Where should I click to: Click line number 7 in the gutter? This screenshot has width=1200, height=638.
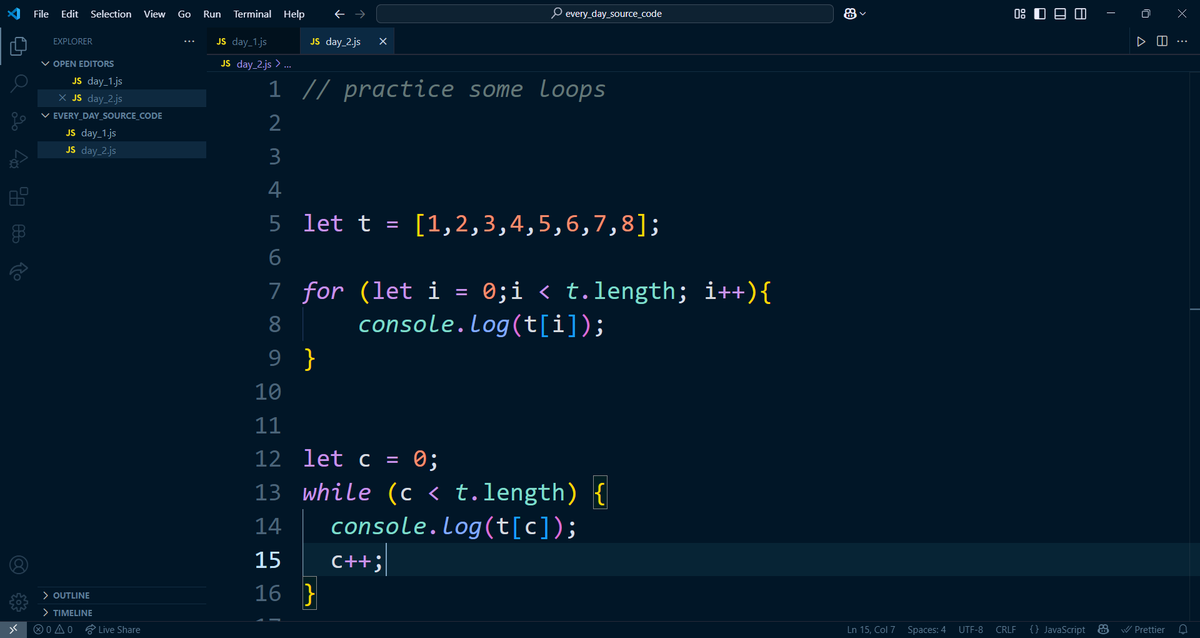275,291
